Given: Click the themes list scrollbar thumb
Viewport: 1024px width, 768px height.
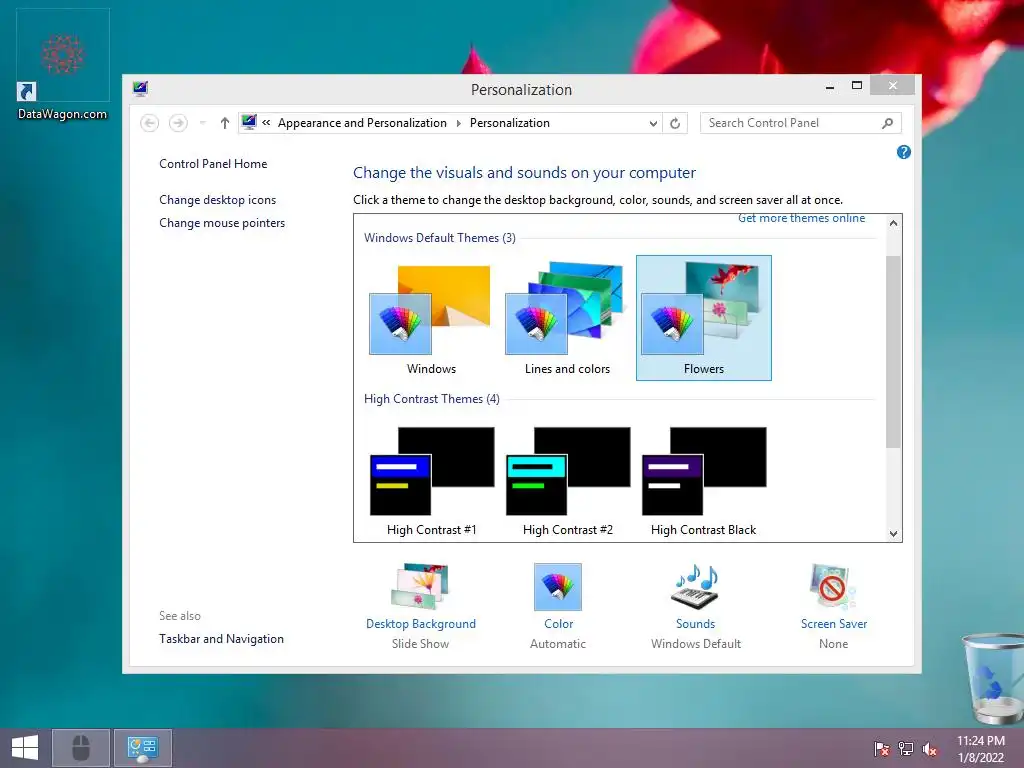Looking at the screenshot, I should 893,351.
